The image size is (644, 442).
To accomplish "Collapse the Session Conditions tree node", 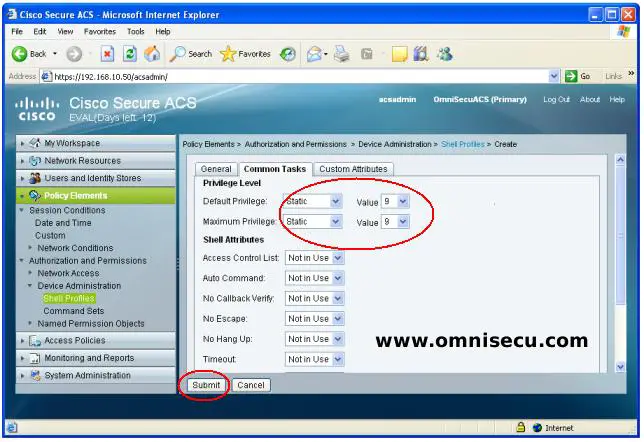I will (22, 210).
